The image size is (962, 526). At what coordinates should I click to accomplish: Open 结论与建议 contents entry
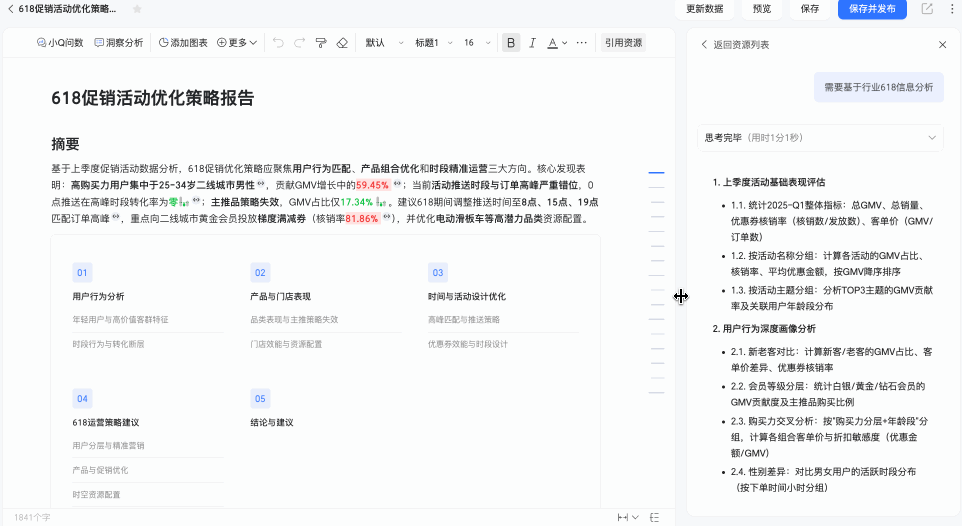272,422
